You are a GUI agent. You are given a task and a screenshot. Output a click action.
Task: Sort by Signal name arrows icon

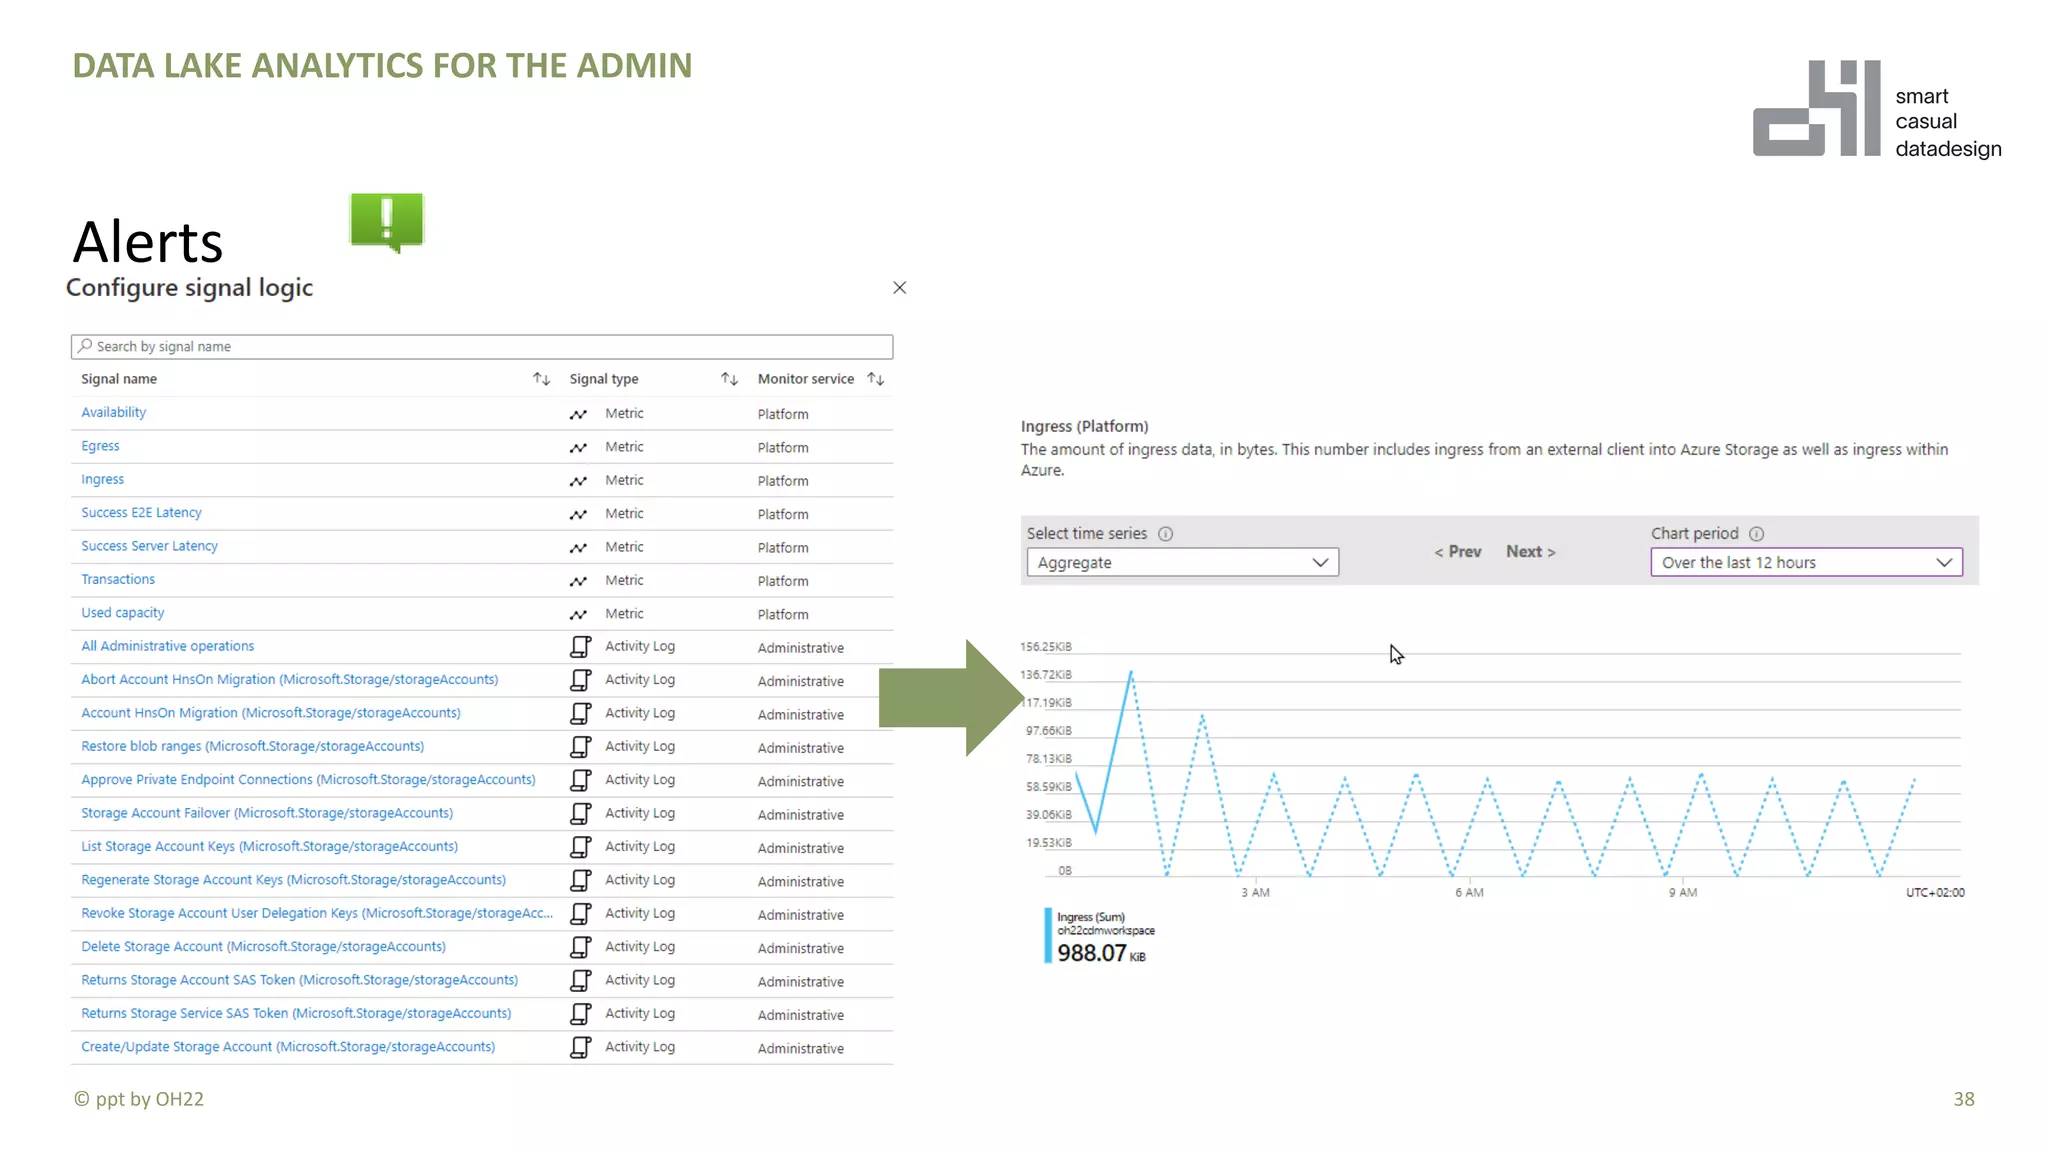(x=541, y=379)
